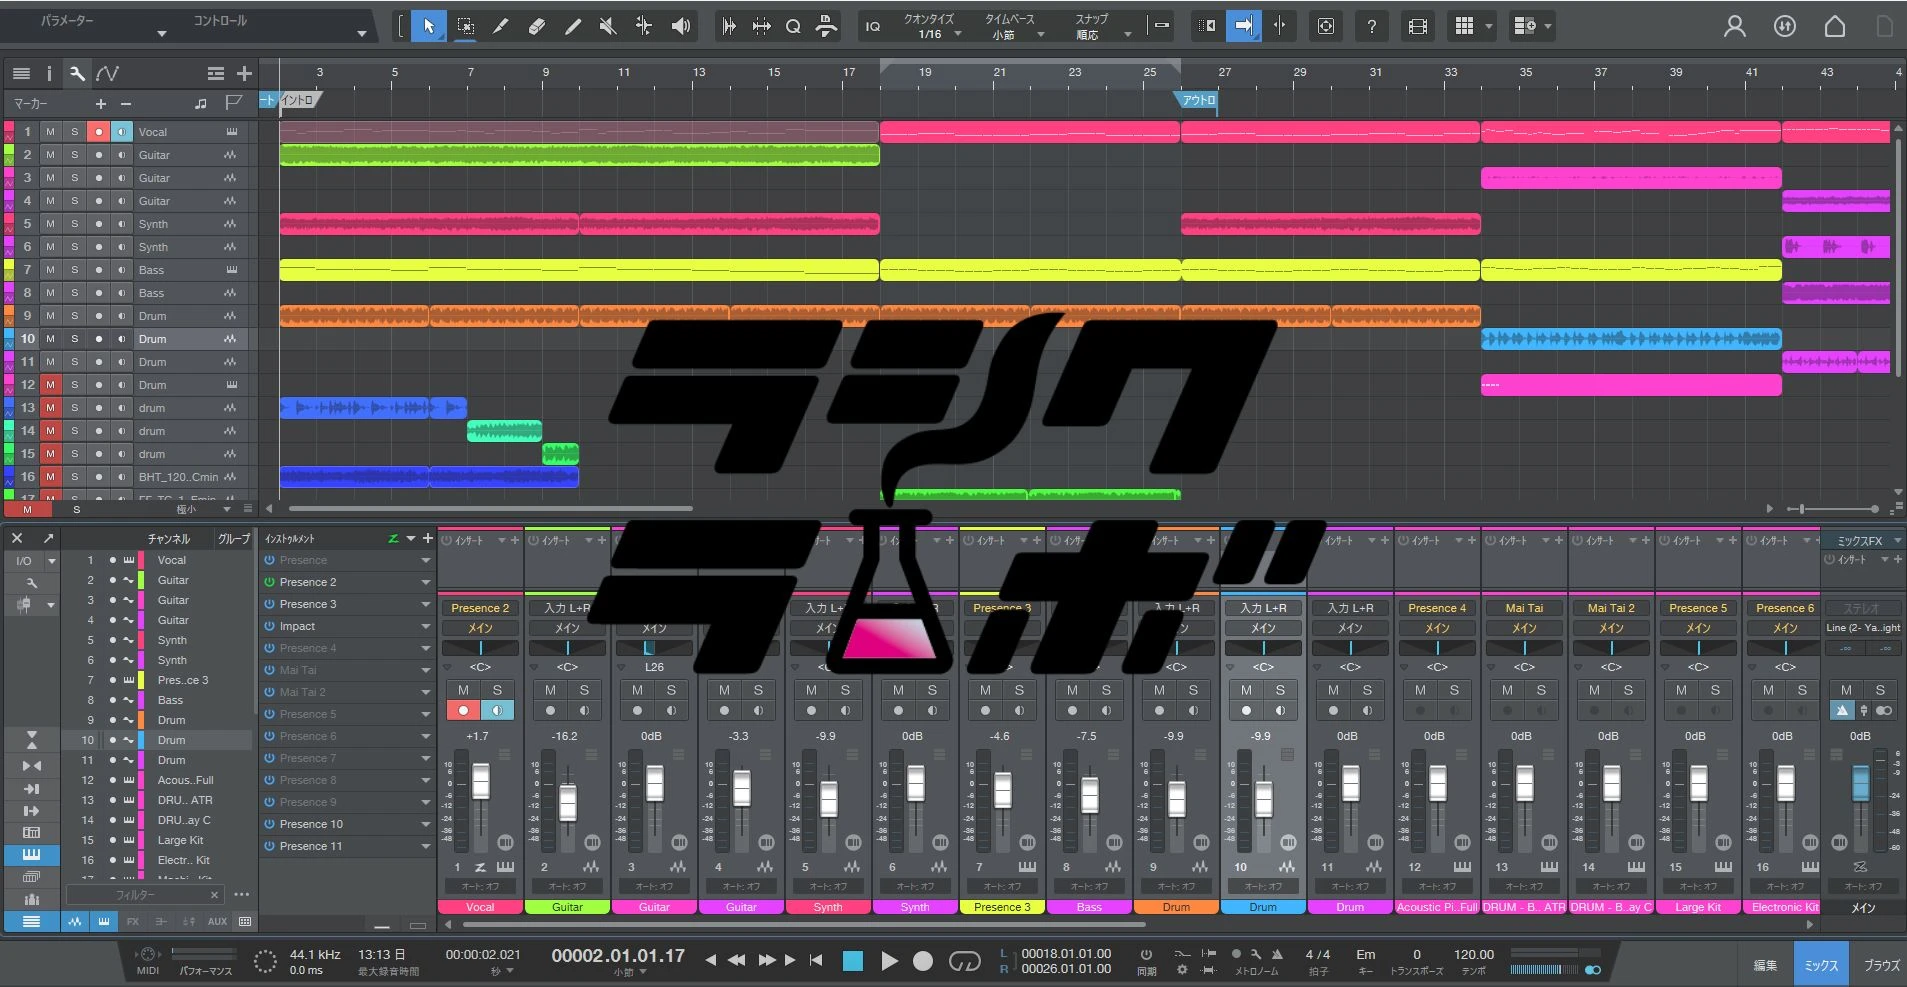The height and width of the screenshot is (987, 1907).
Task: Click the 編集 button at bottom right
Action: click(x=1763, y=965)
